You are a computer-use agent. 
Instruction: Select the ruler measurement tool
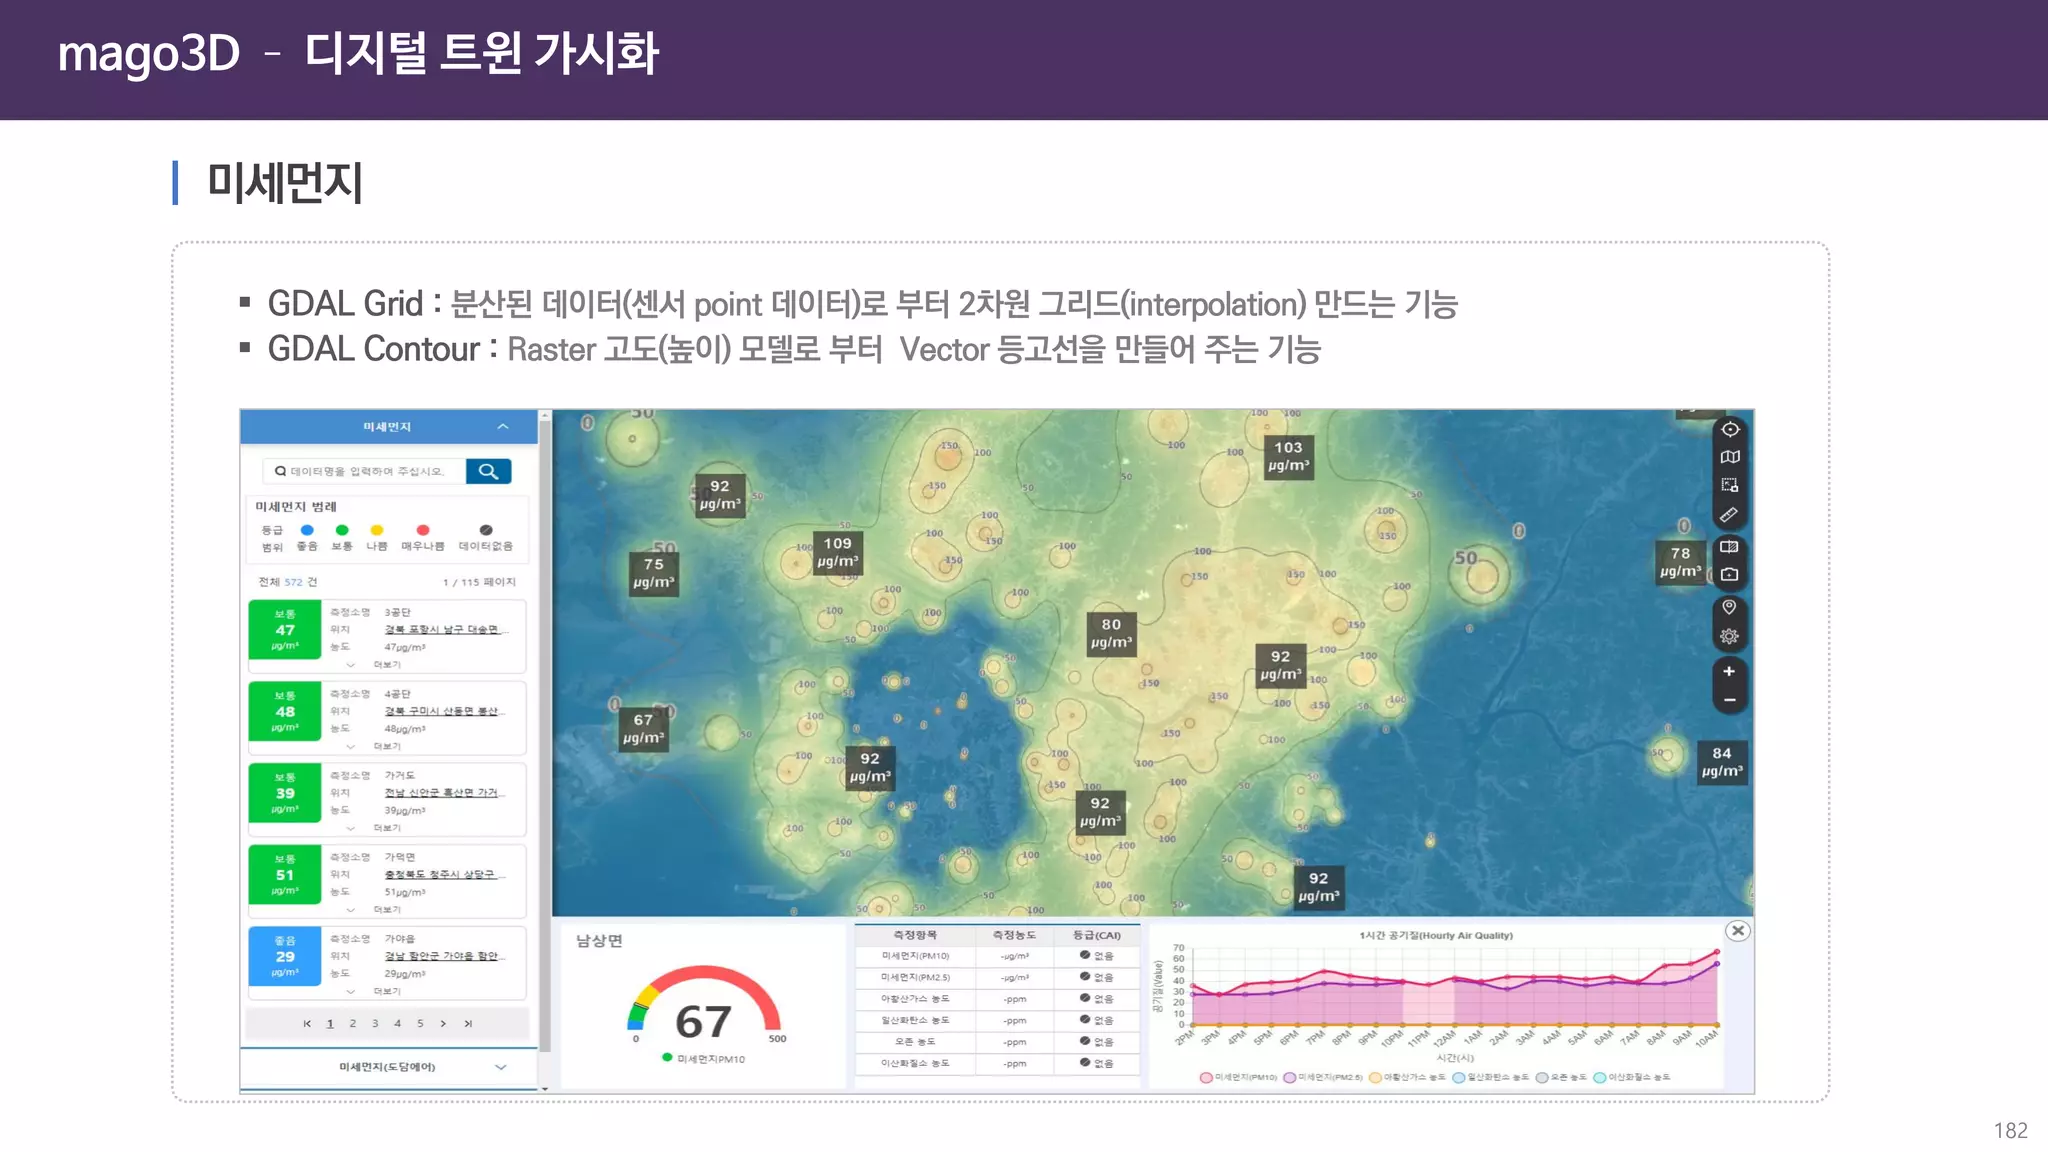pyautogui.click(x=1730, y=514)
